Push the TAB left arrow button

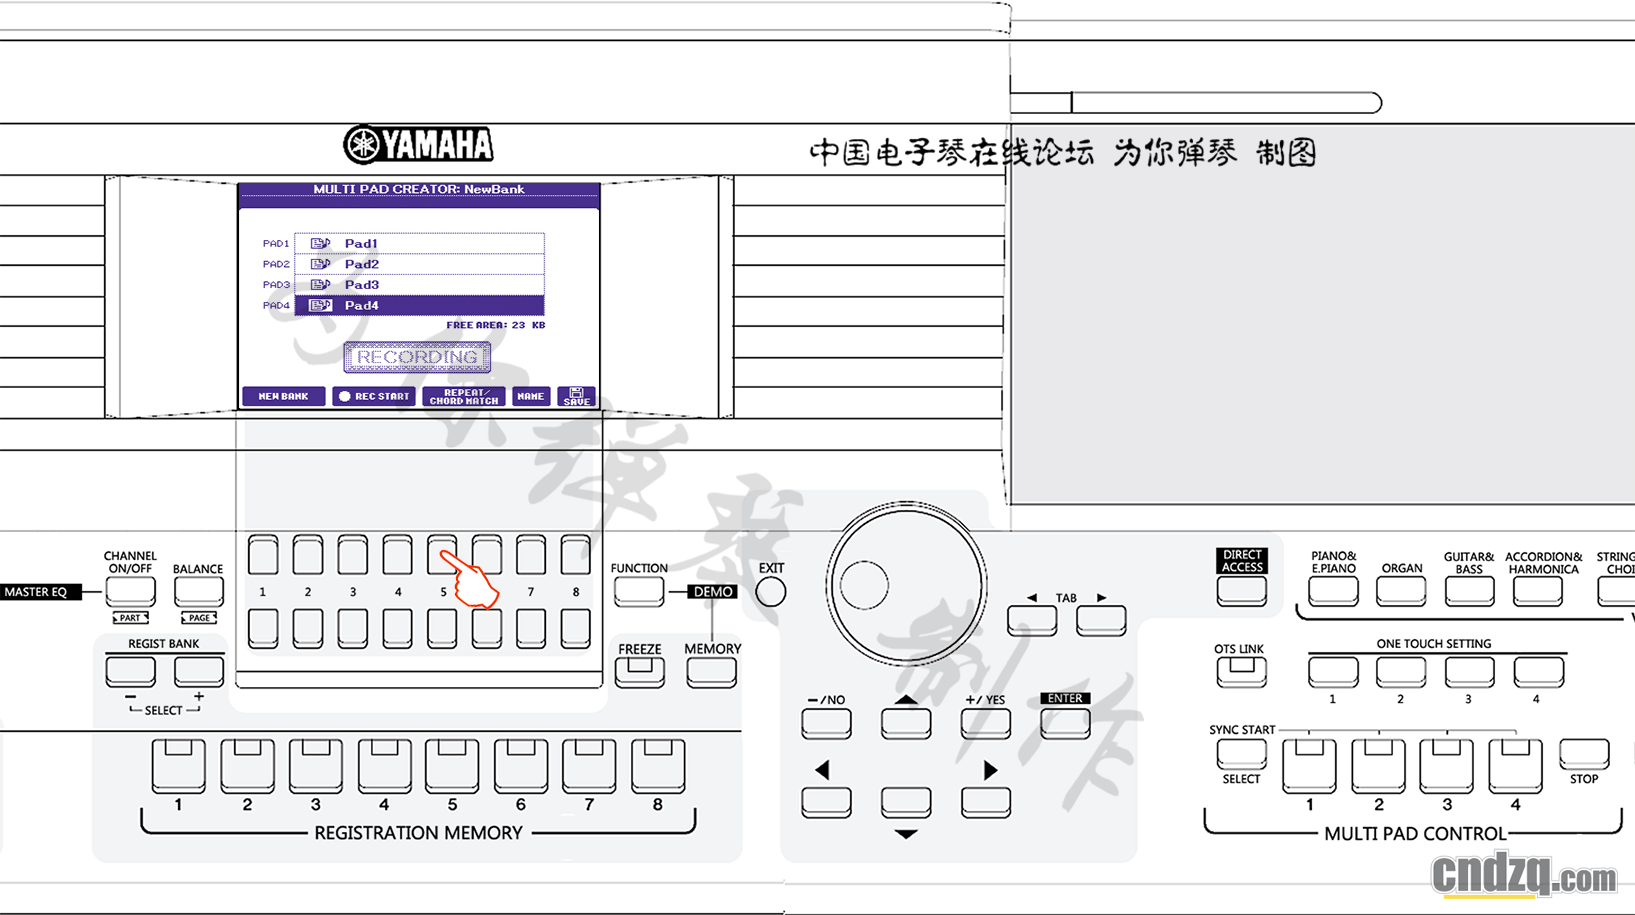[x=1032, y=621]
